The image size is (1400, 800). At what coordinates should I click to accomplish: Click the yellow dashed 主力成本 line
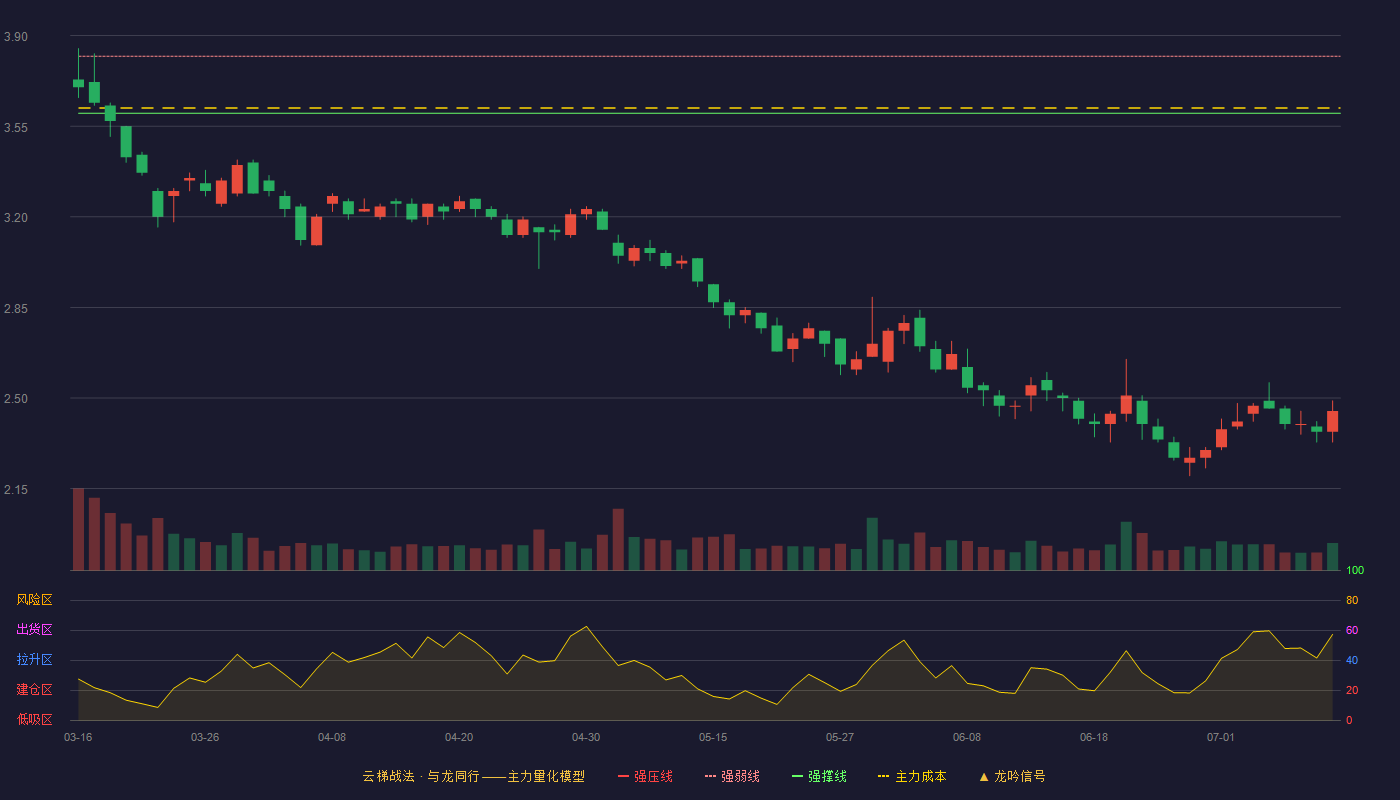coord(708,107)
